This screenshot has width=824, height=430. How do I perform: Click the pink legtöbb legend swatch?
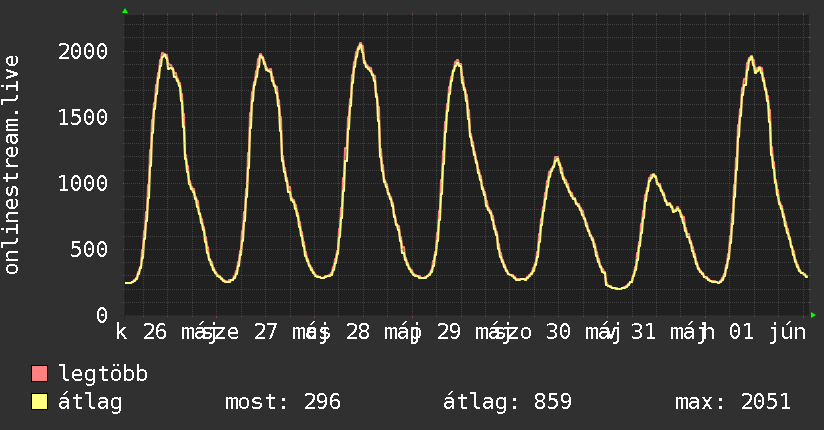[x=39, y=374]
